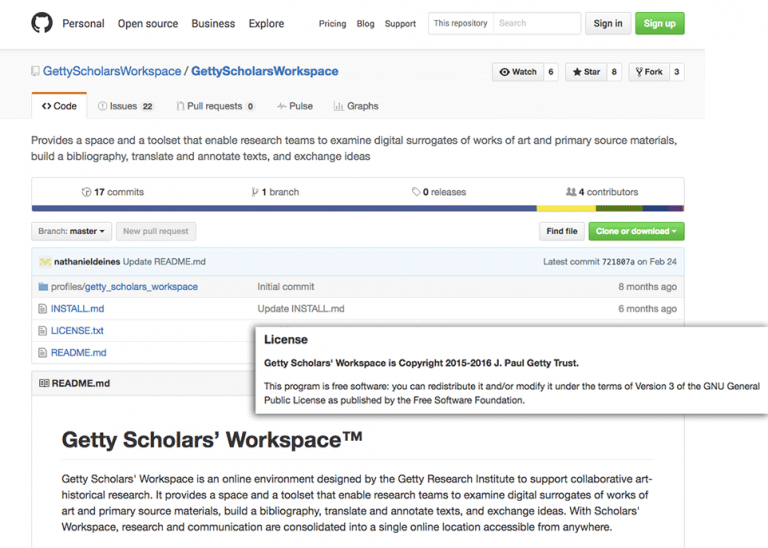
Task: Click the language color bar
Action: click(x=357, y=209)
